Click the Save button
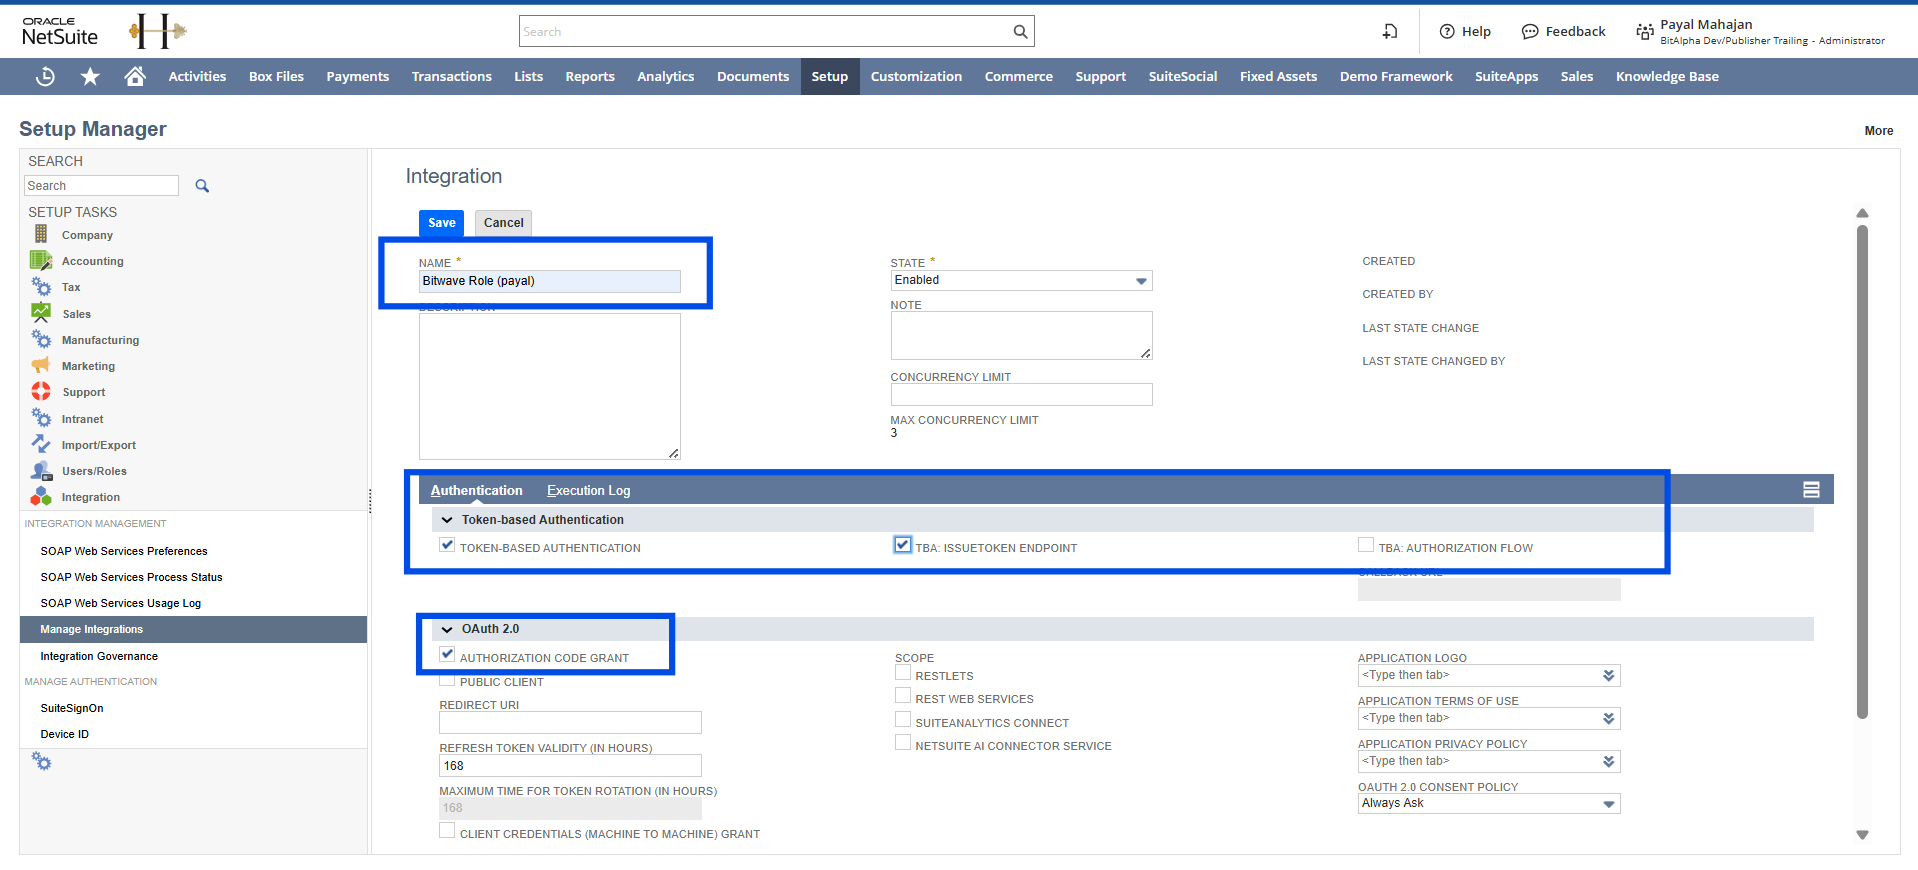 (441, 223)
